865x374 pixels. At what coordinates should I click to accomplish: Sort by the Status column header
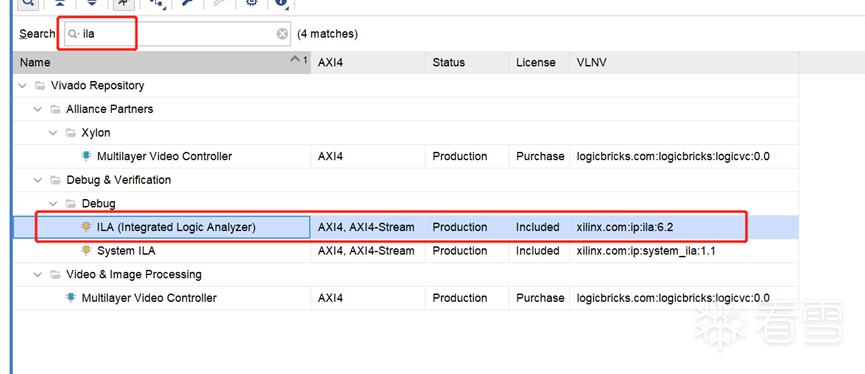tap(467, 62)
